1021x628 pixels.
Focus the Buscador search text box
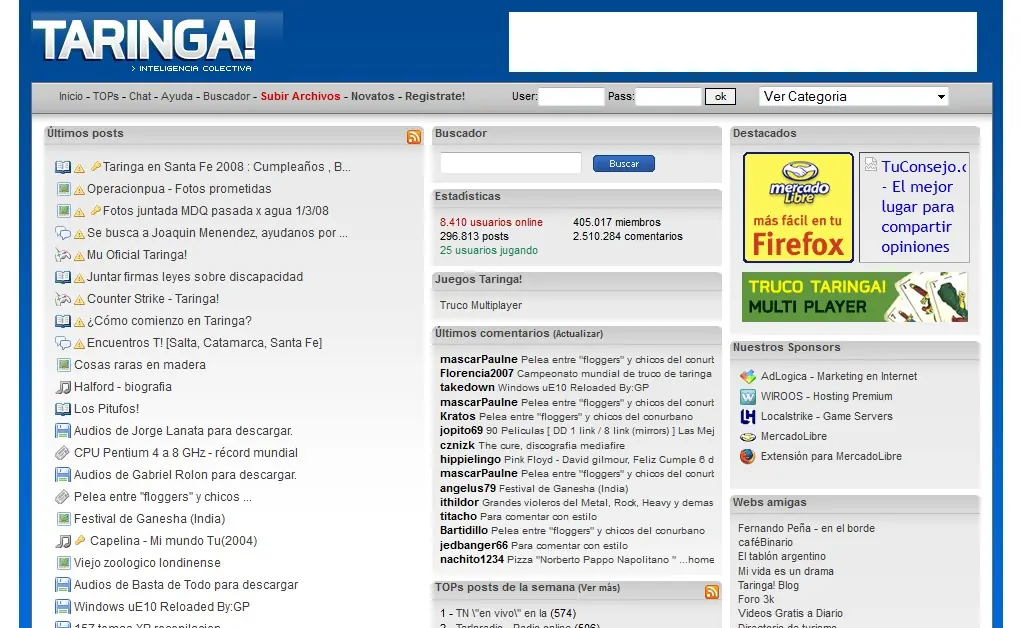tap(510, 163)
